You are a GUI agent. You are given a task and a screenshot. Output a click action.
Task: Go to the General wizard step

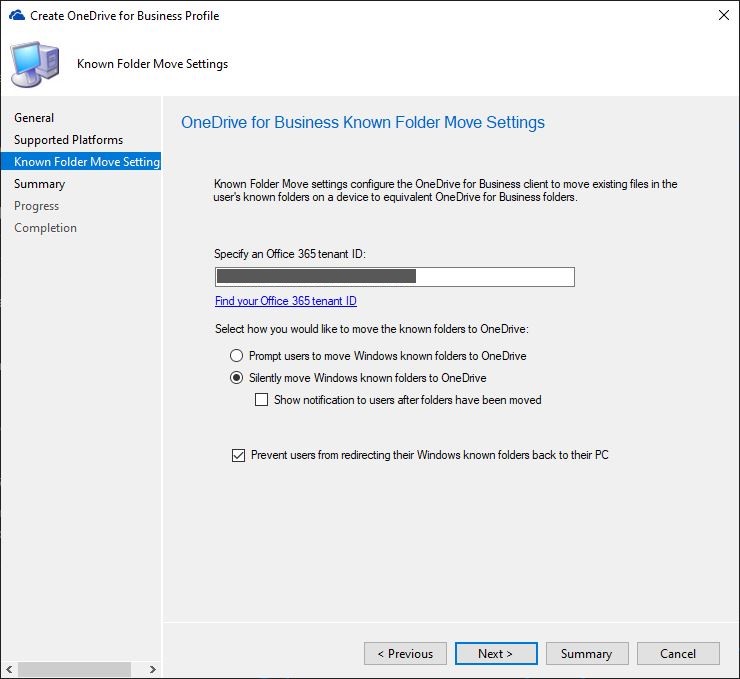click(x=34, y=117)
